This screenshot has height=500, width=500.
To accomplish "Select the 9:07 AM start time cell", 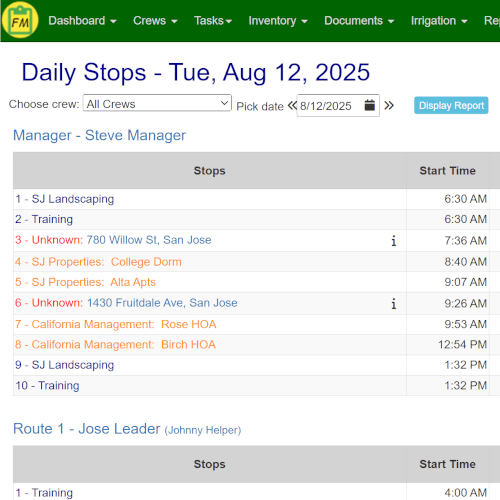I will 448,282.
